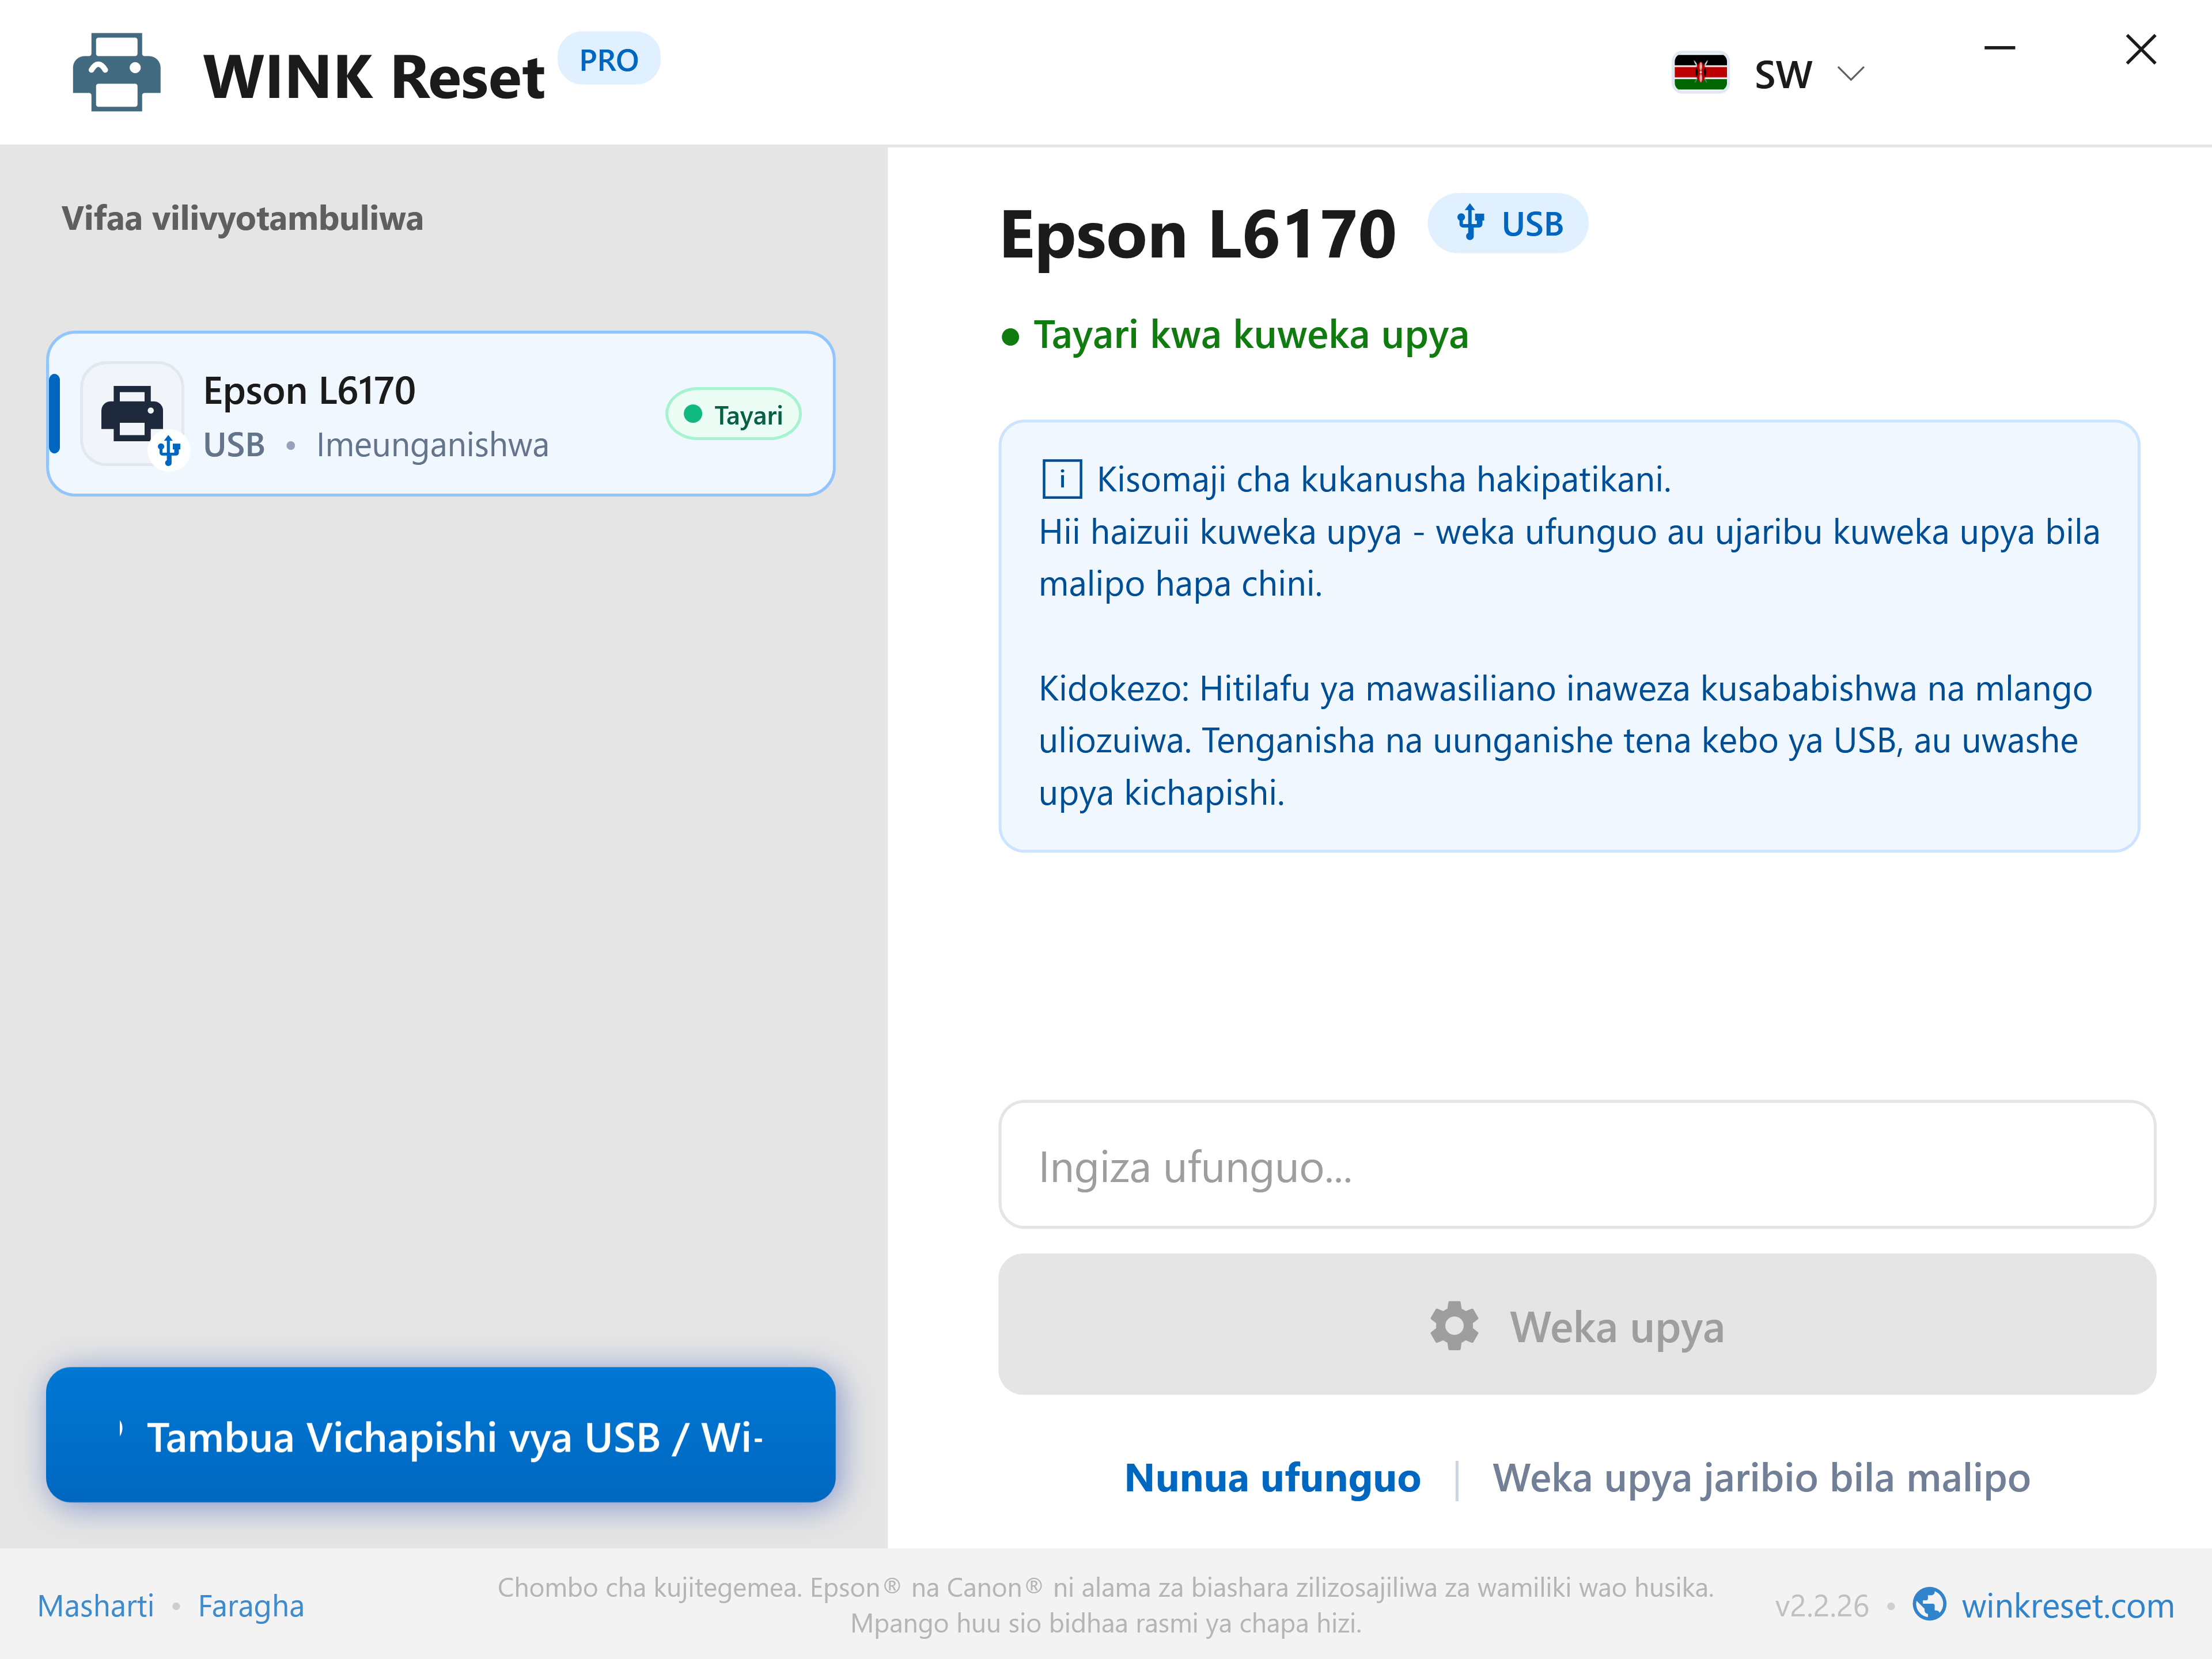This screenshot has width=2212, height=1659.
Task: Select the Epson L6170 device entry
Action: [x=440, y=414]
